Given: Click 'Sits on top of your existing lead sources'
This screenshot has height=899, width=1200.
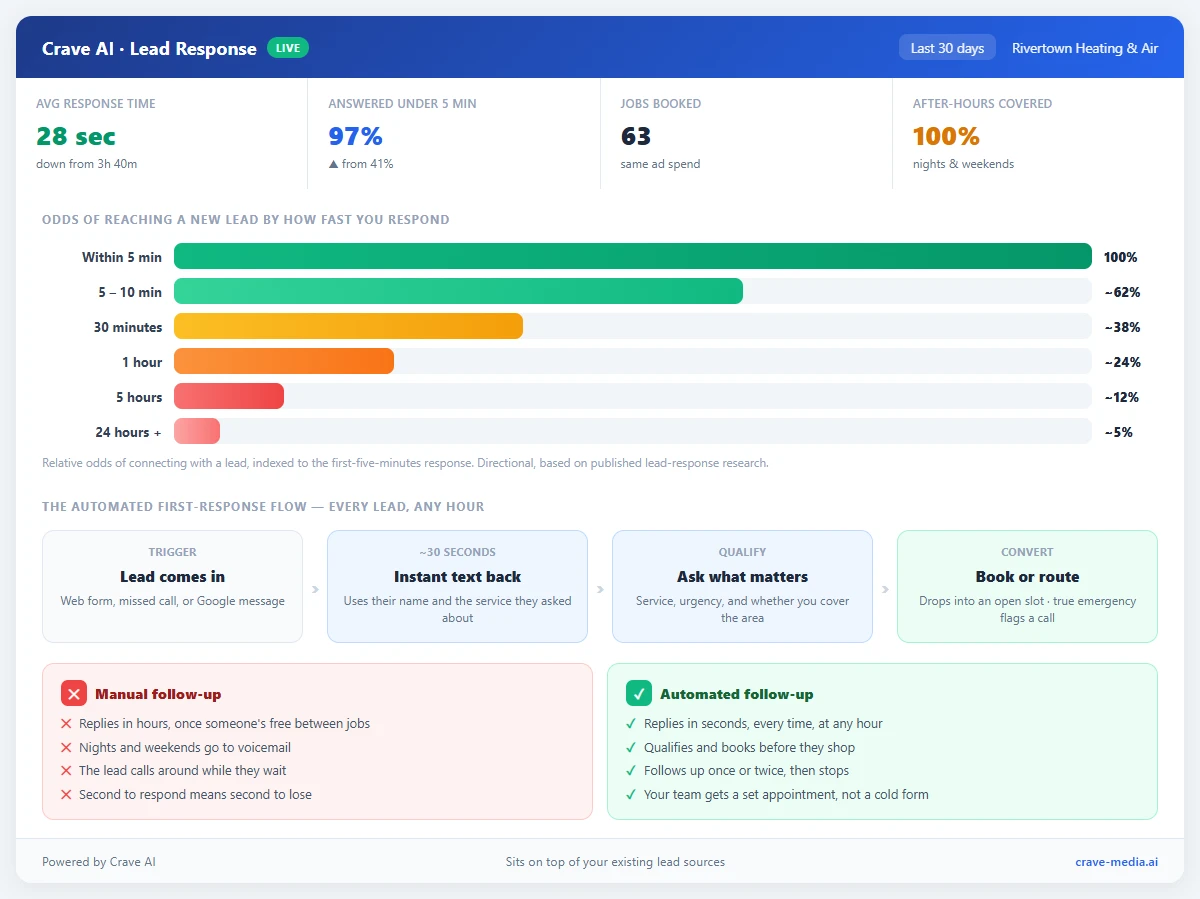Looking at the screenshot, I should 615,862.
